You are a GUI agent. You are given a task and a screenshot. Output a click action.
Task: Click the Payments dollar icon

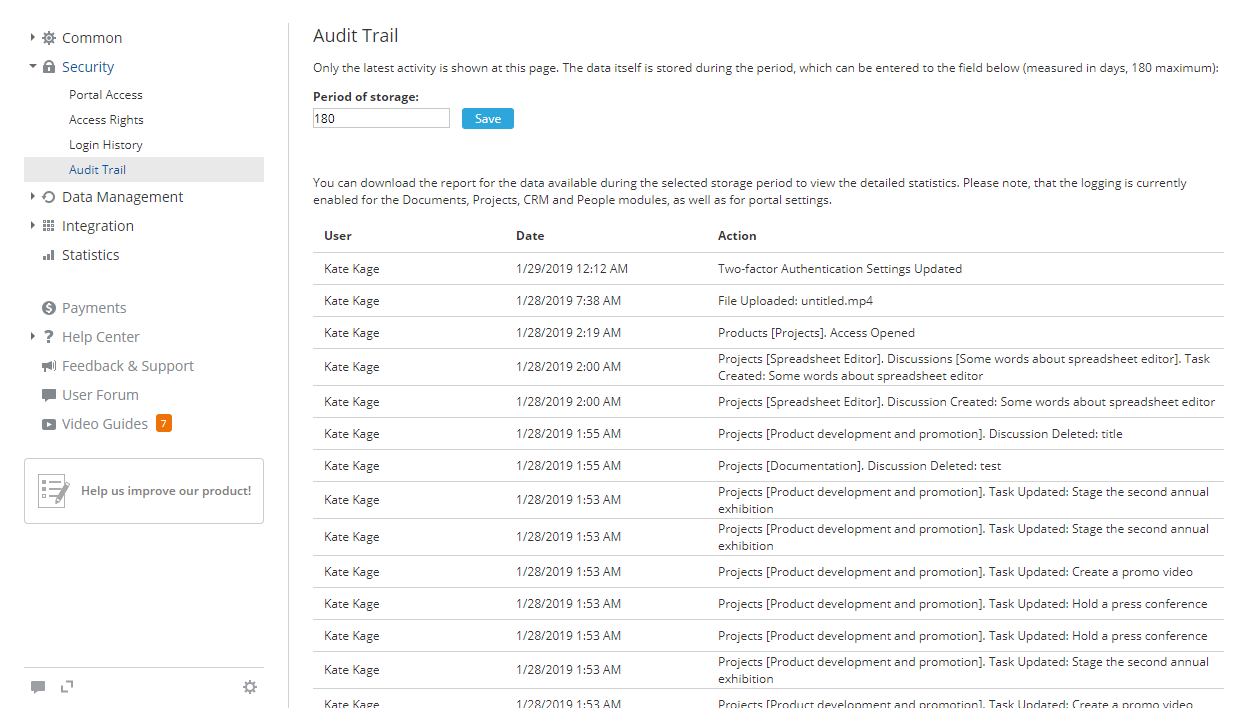click(47, 308)
